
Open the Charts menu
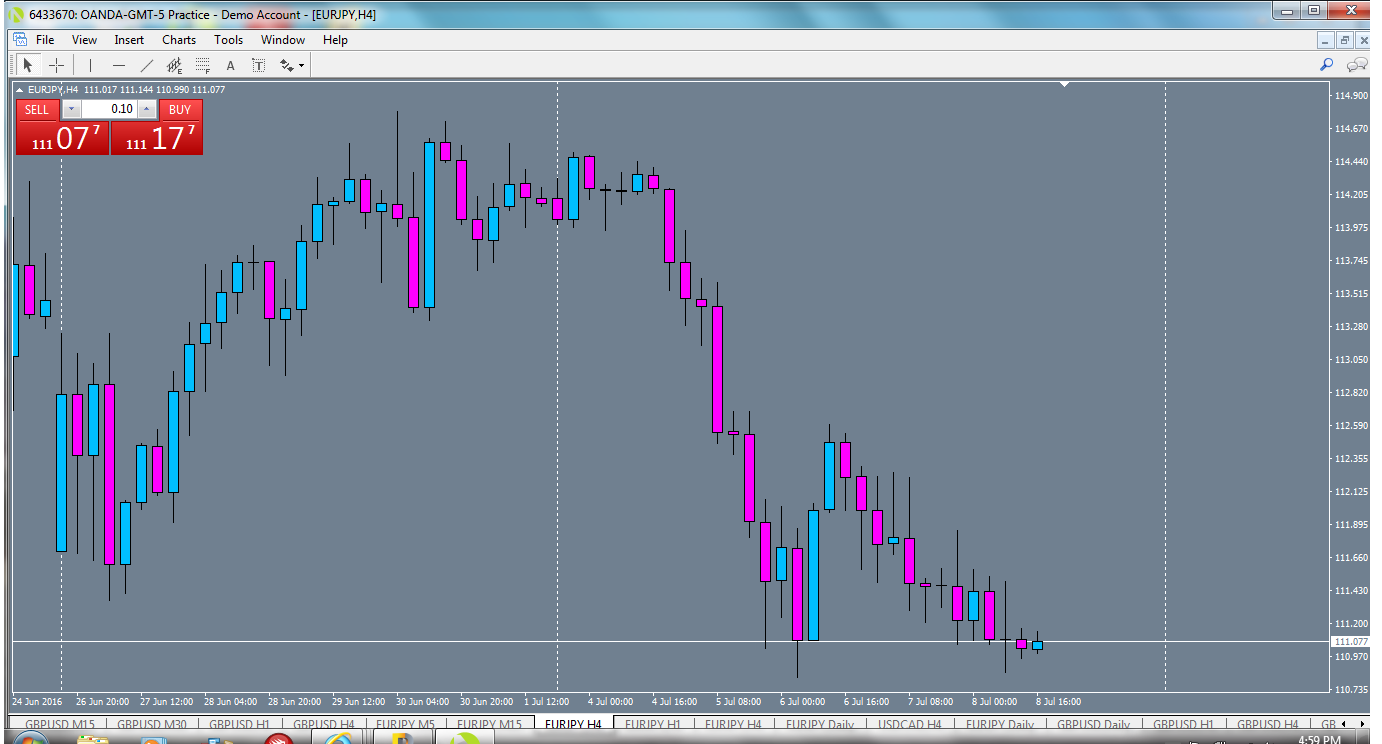178,40
